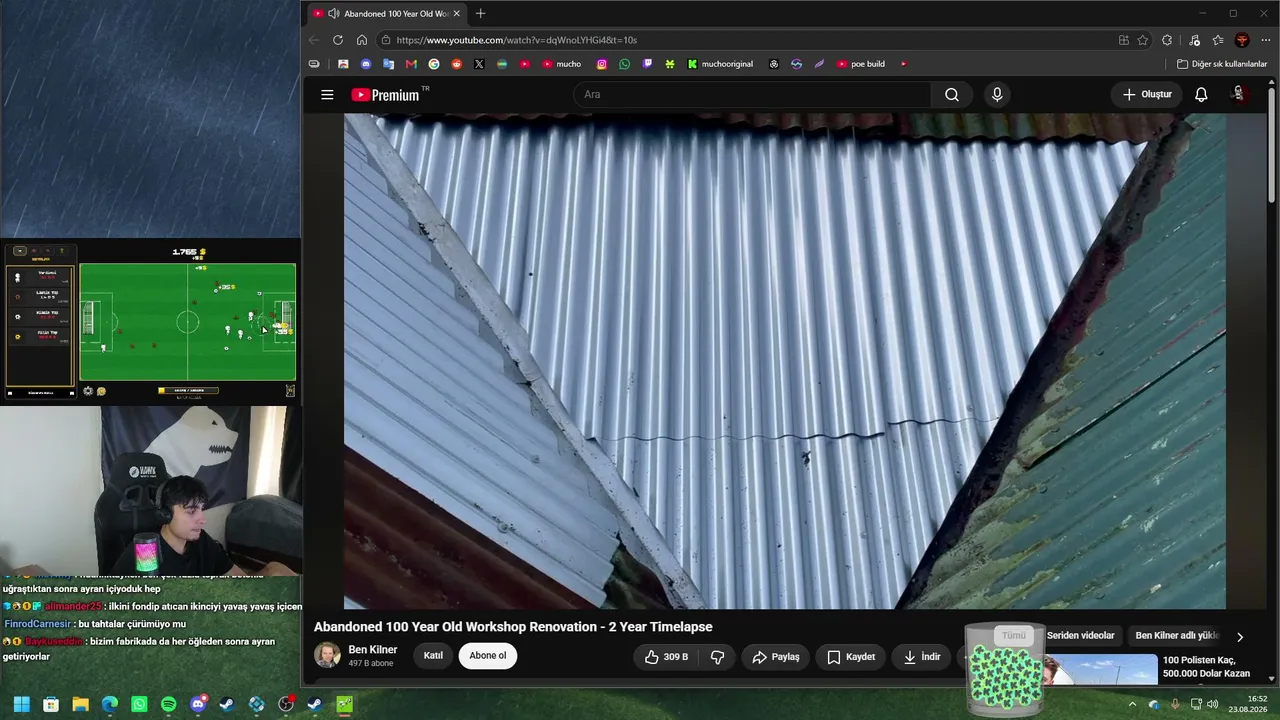Open Ben Kilner channel name link
The width and height of the screenshot is (1280, 720).
coord(373,650)
